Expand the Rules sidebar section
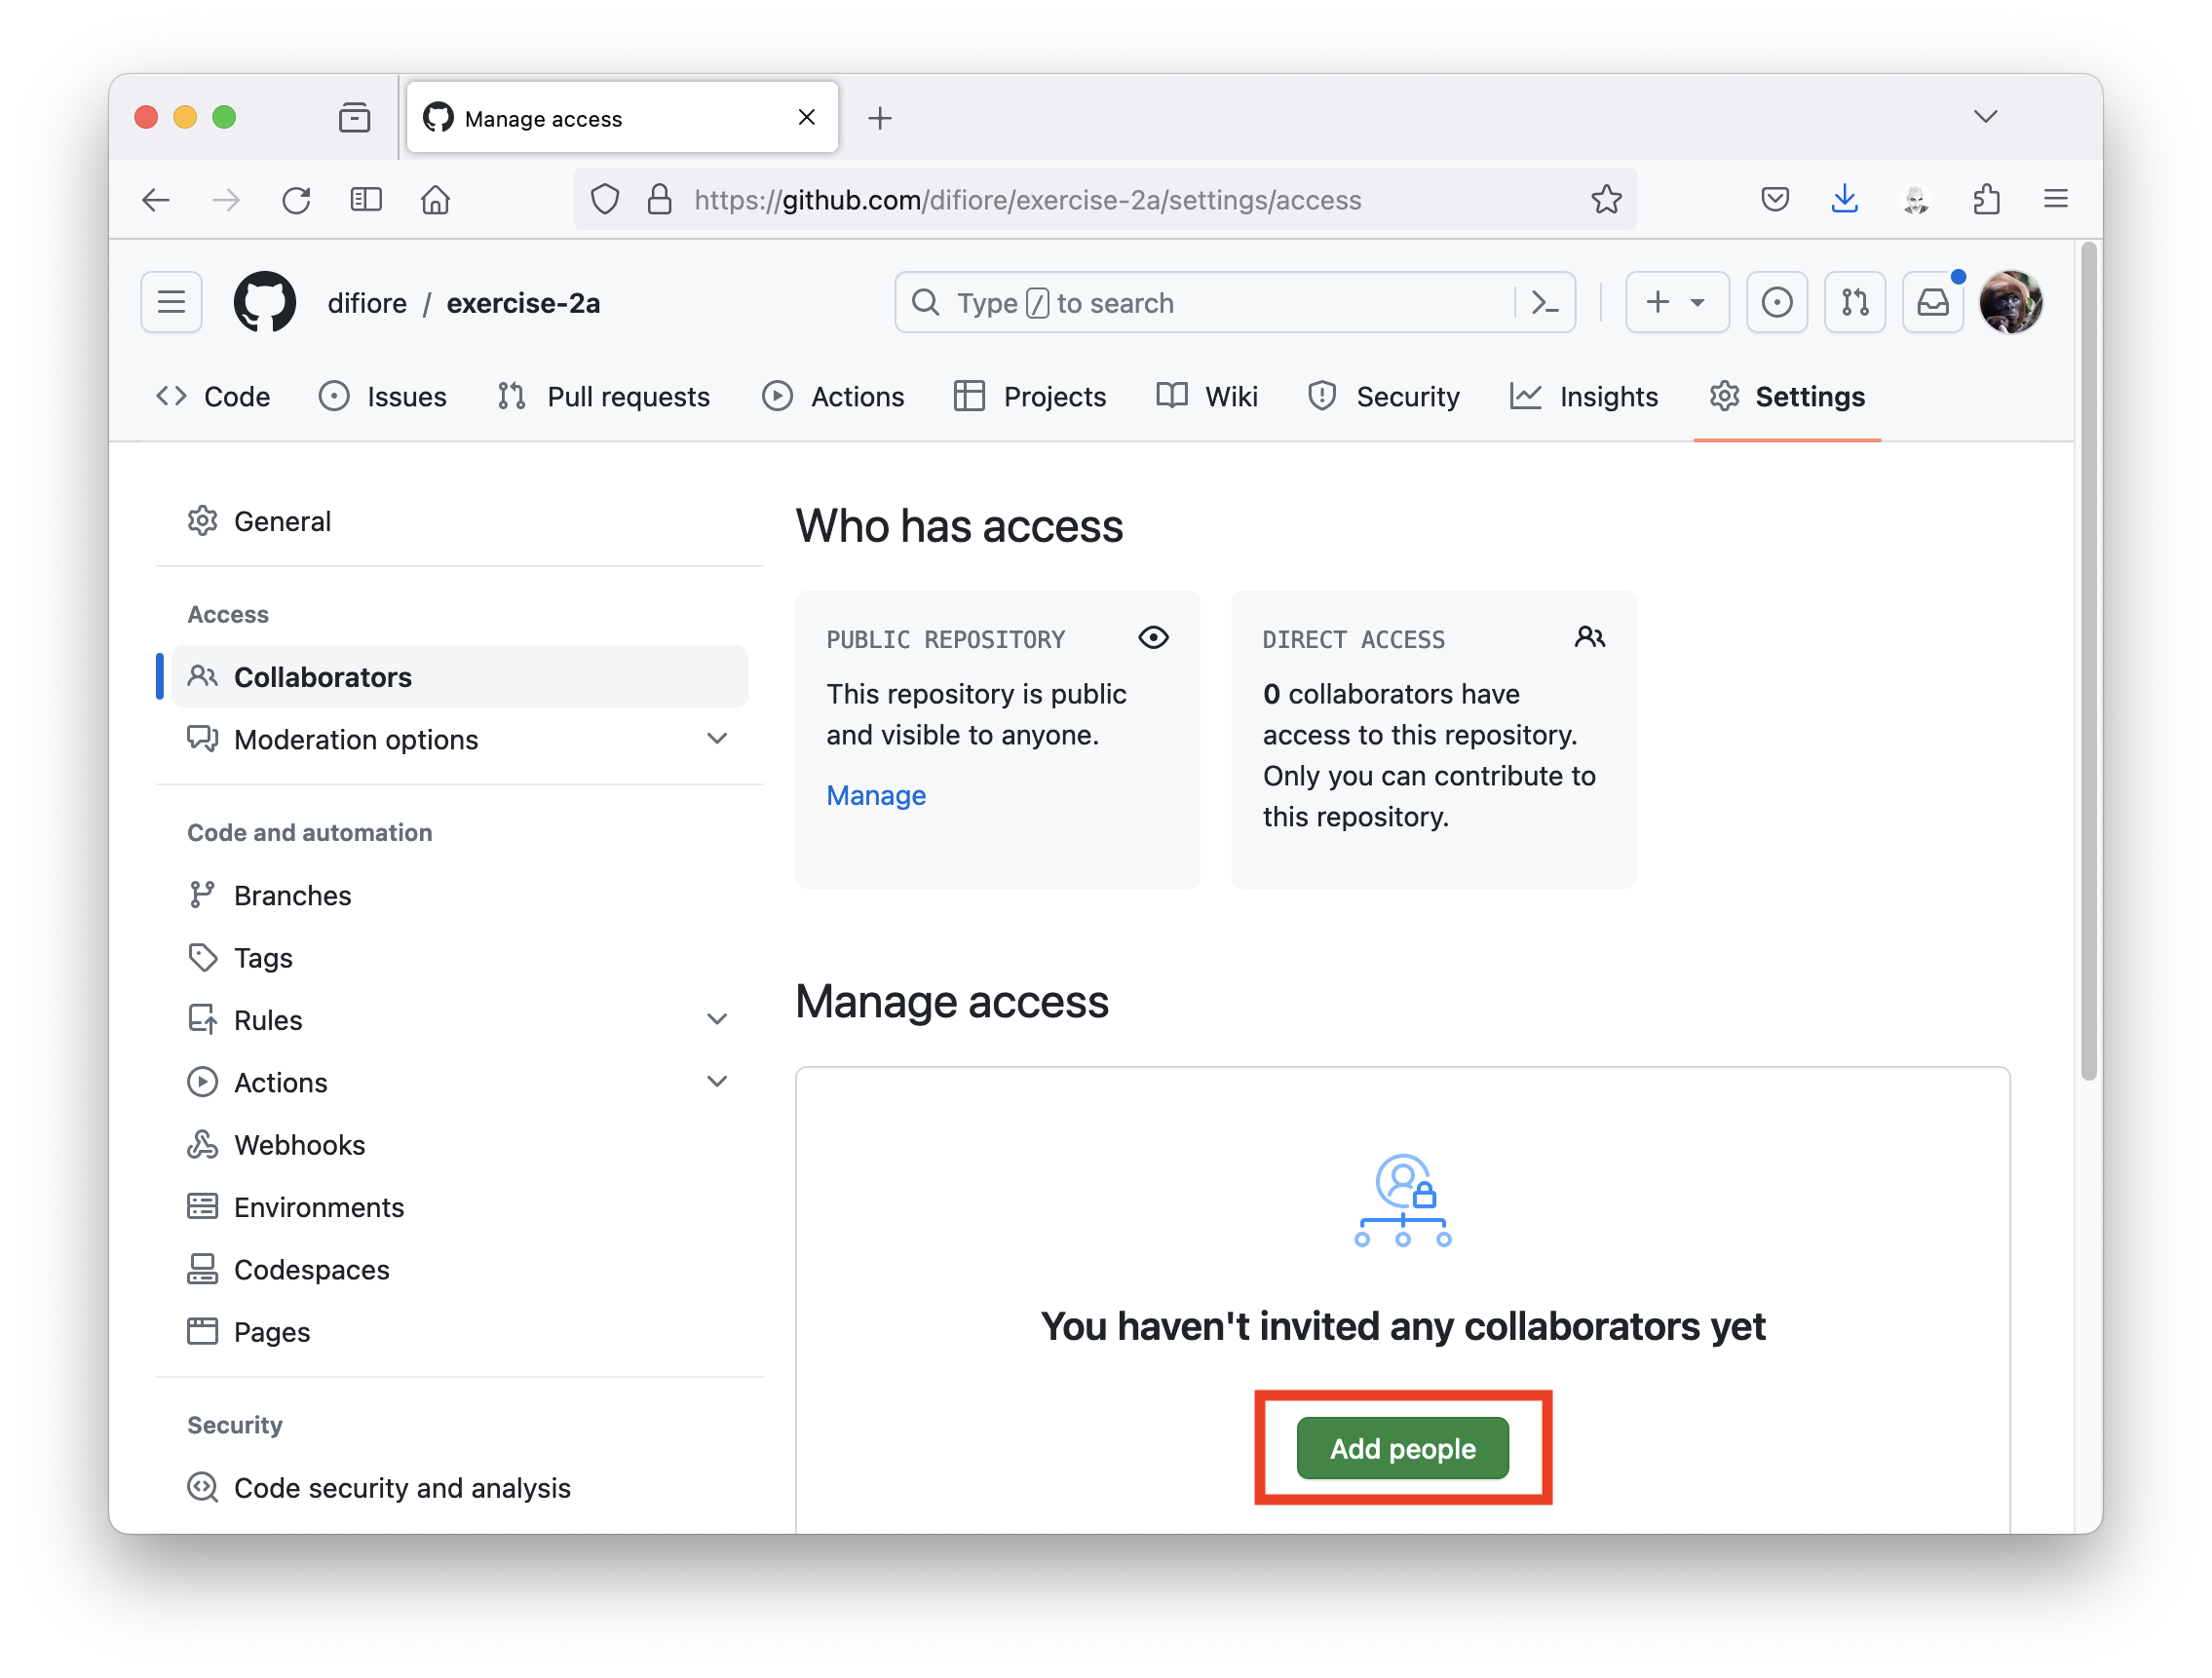2212x1678 pixels. 716,1020
